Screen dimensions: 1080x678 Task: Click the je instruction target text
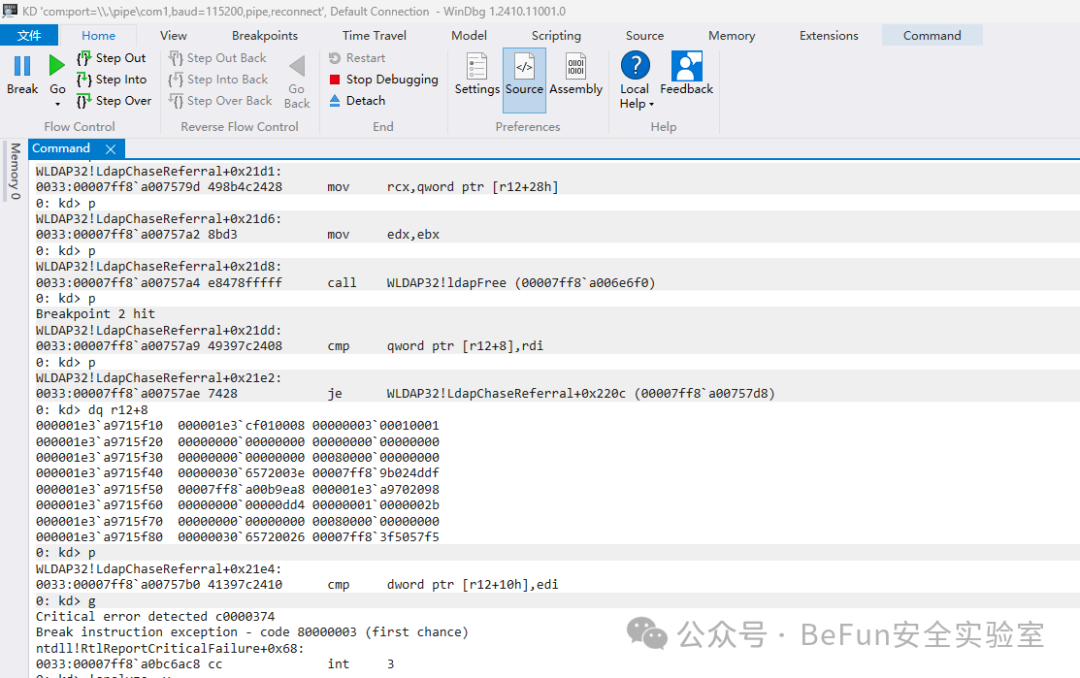581,393
